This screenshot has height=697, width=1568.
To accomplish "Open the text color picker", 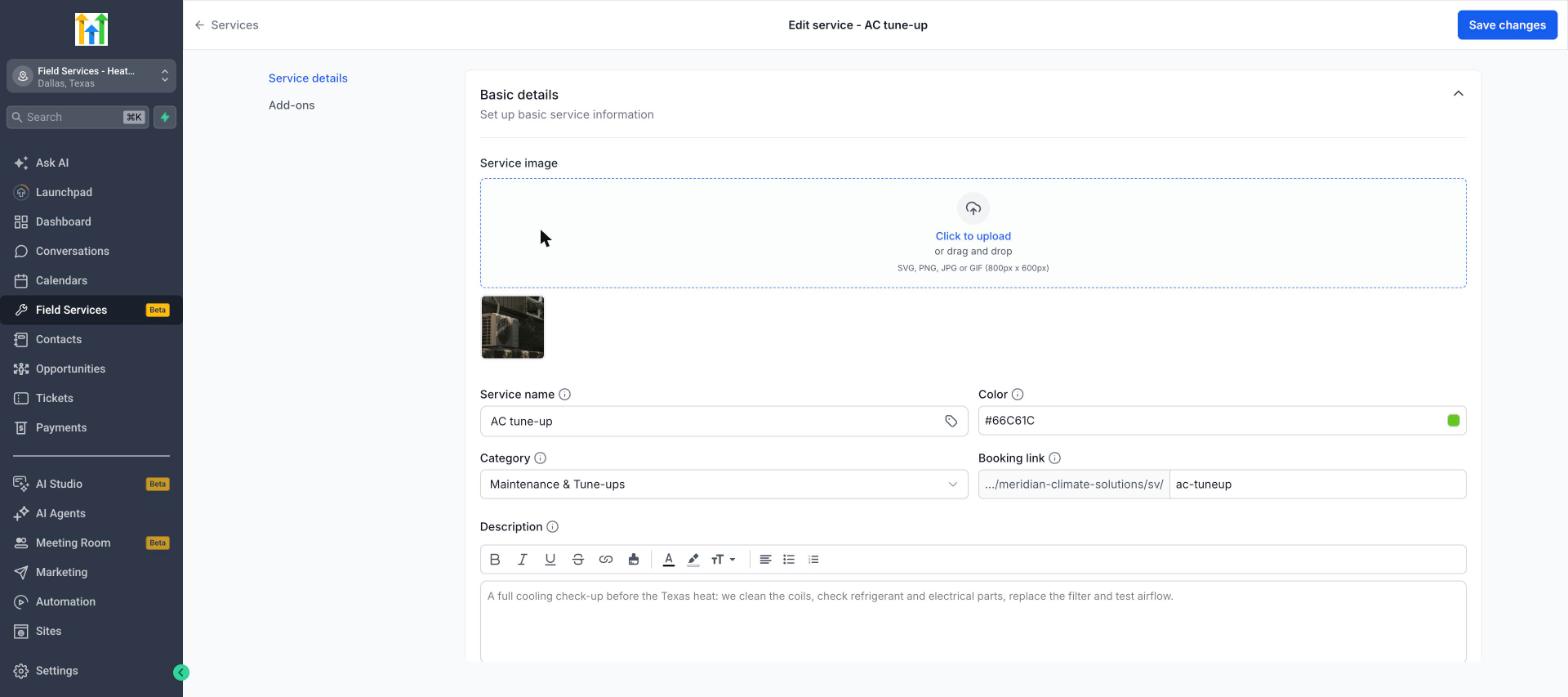I will click(669, 560).
